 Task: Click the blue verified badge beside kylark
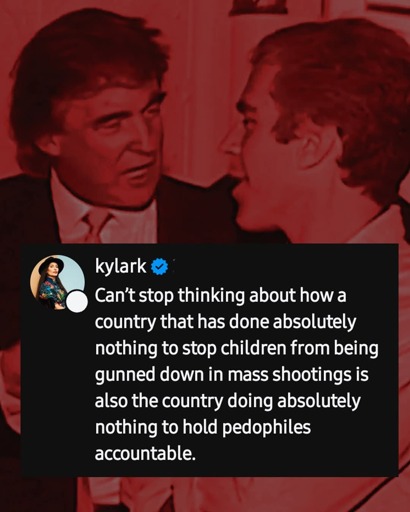(x=160, y=266)
